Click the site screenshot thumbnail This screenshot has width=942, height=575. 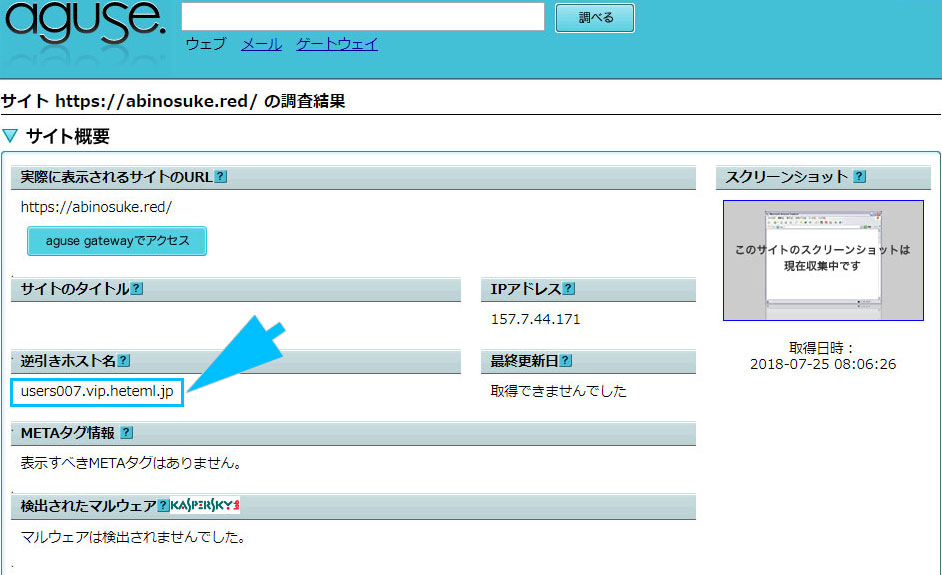823,260
